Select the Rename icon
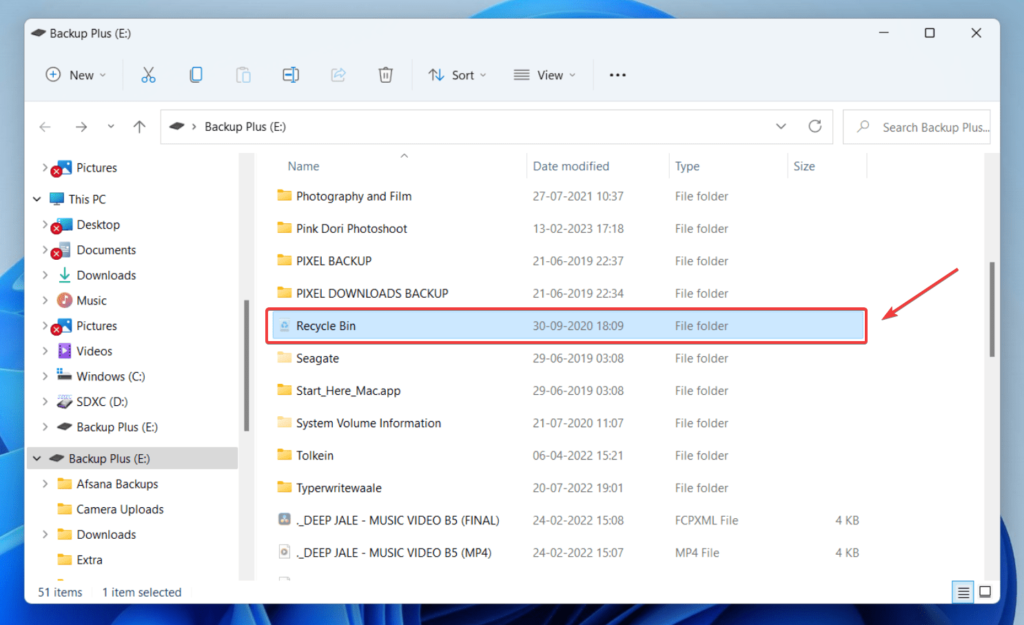Screen dimensions: 1024x625 290,74
